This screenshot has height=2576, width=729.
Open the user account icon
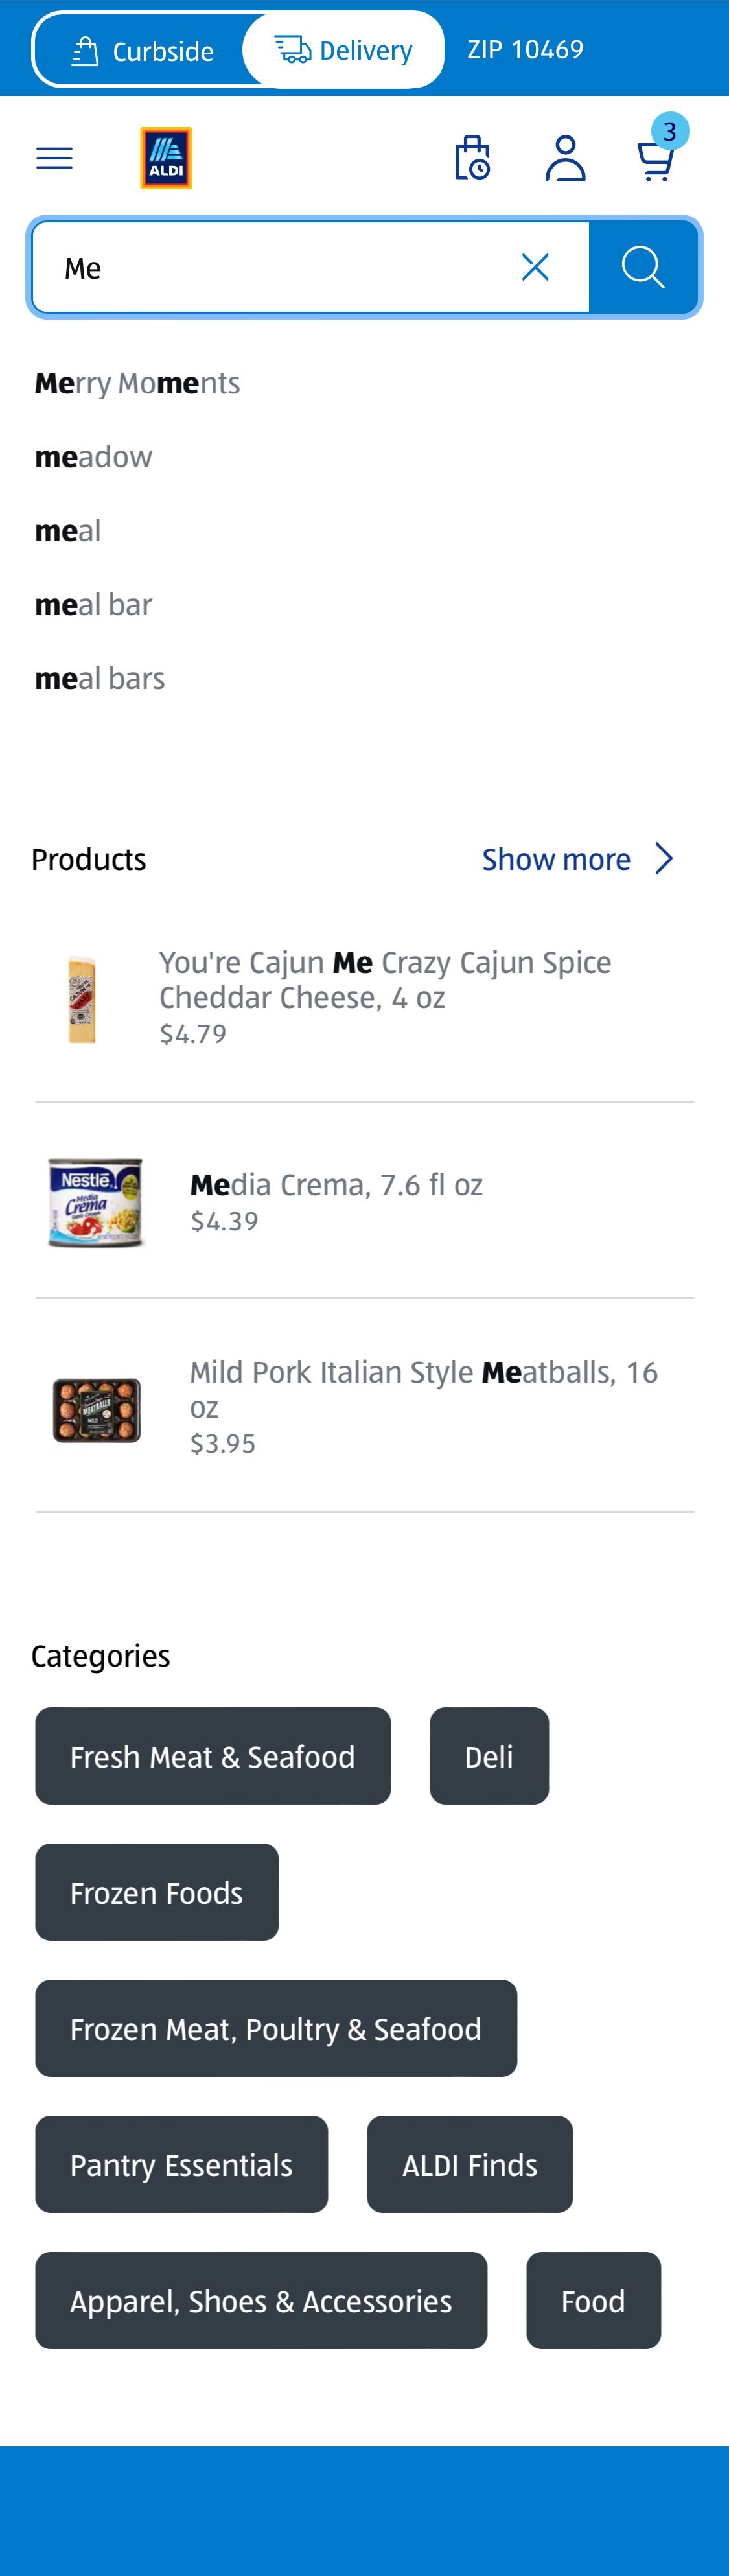[x=565, y=158]
